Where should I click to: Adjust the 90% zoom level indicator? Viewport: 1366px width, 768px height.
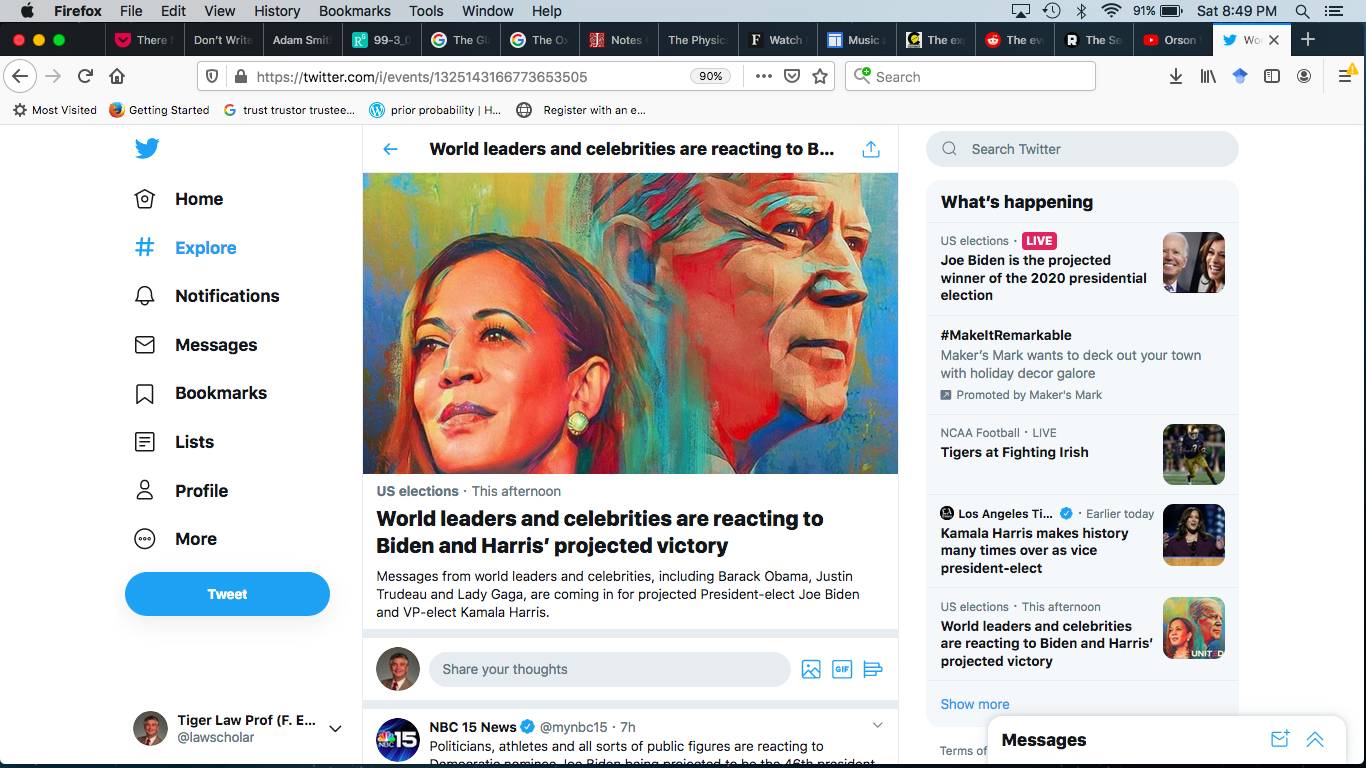coord(710,76)
